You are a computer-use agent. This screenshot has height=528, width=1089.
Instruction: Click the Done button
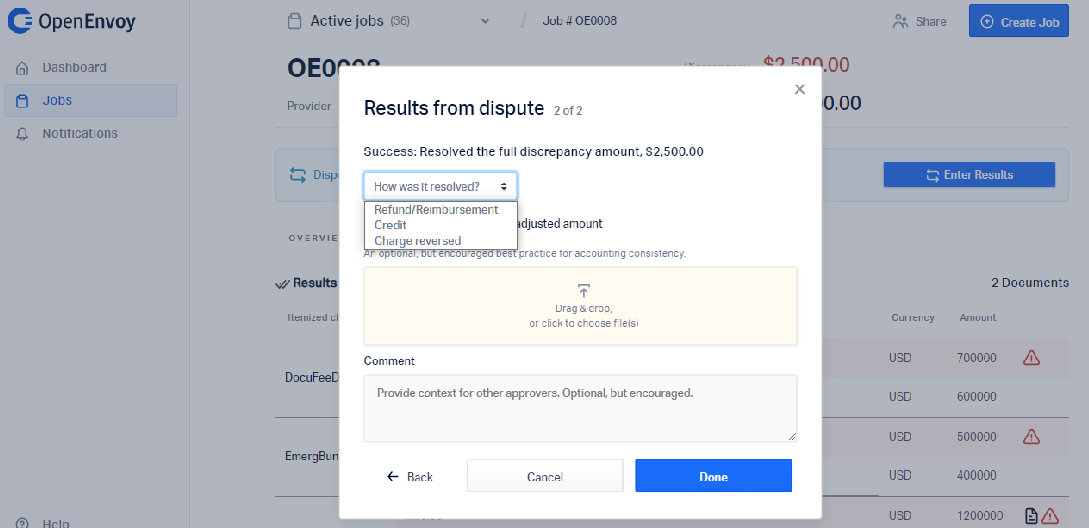coord(713,476)
